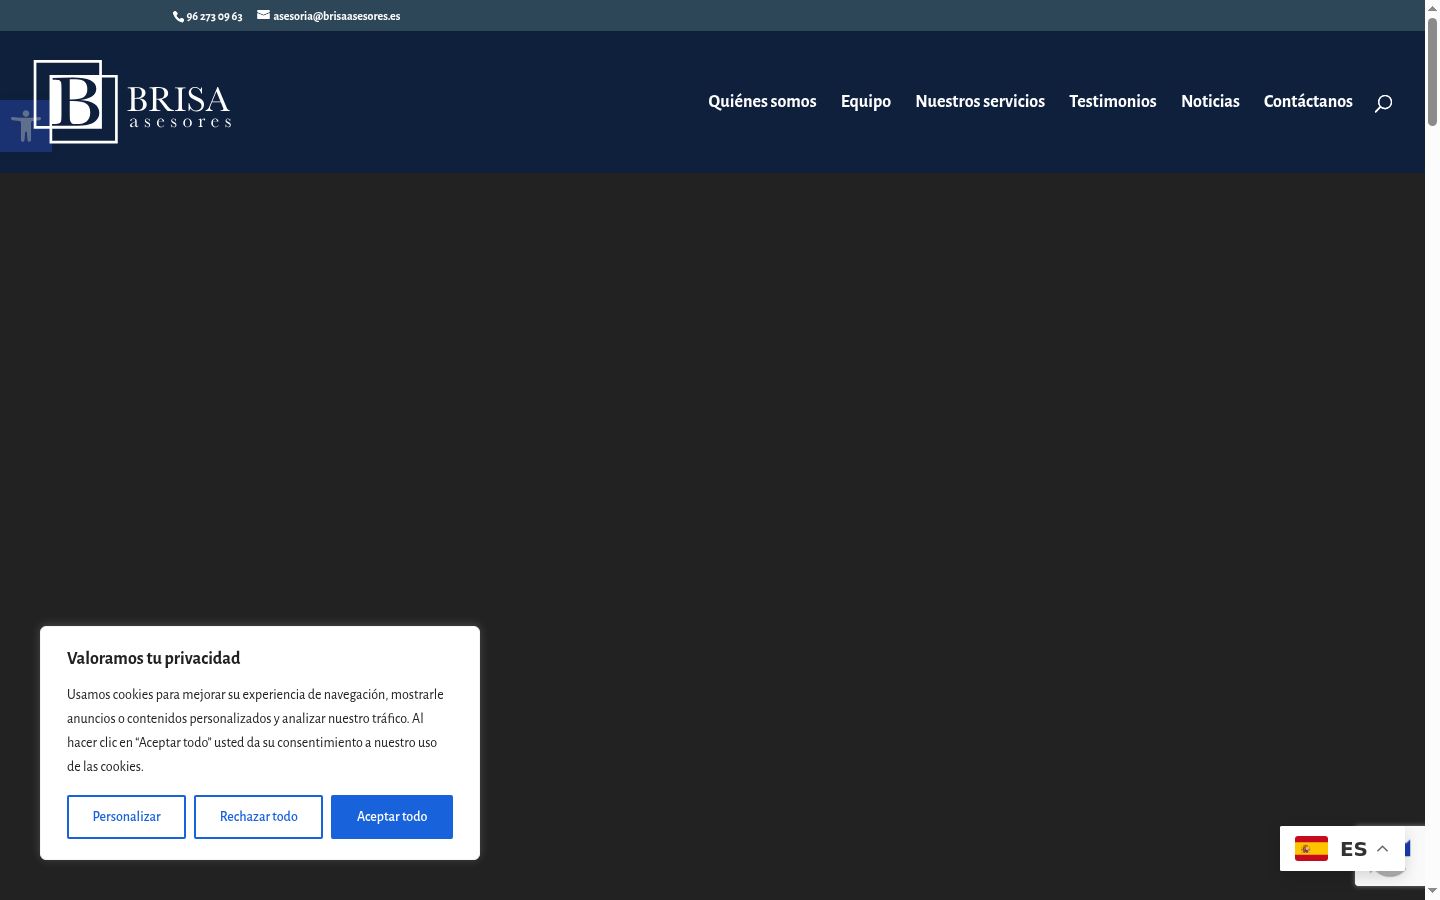Open the accessibility tools icon
This screenshot has height=900, width=1440.
click(x=25, y=126)
